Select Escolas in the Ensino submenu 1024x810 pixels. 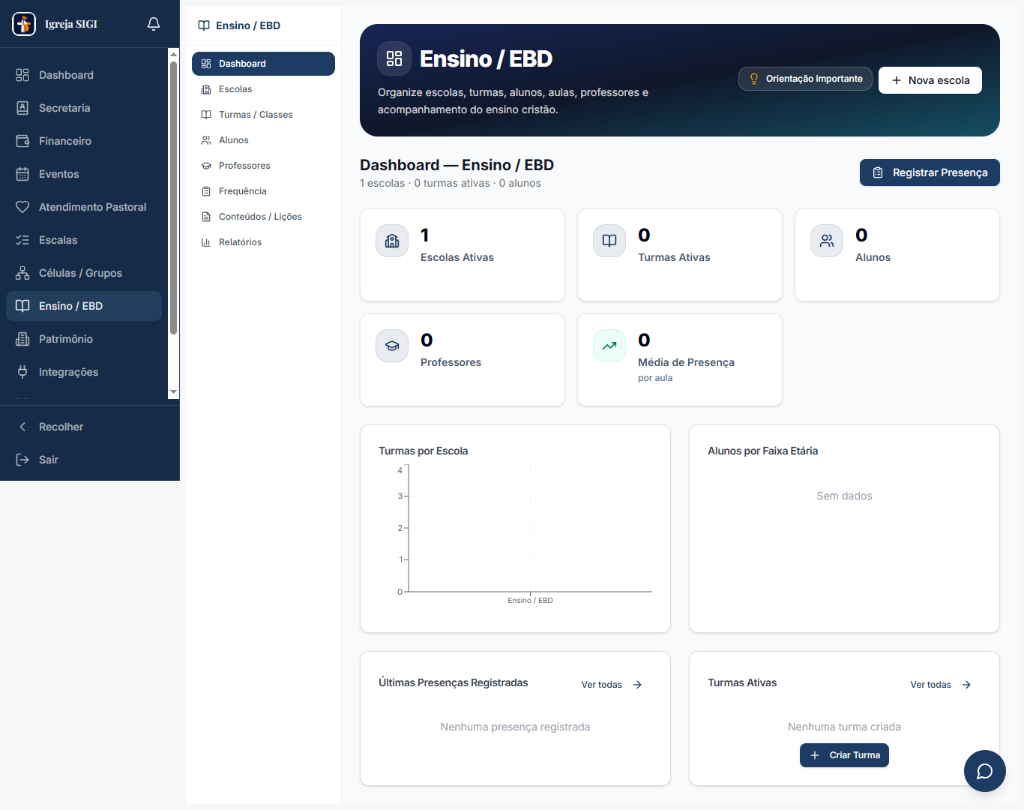tap(263, 89)
